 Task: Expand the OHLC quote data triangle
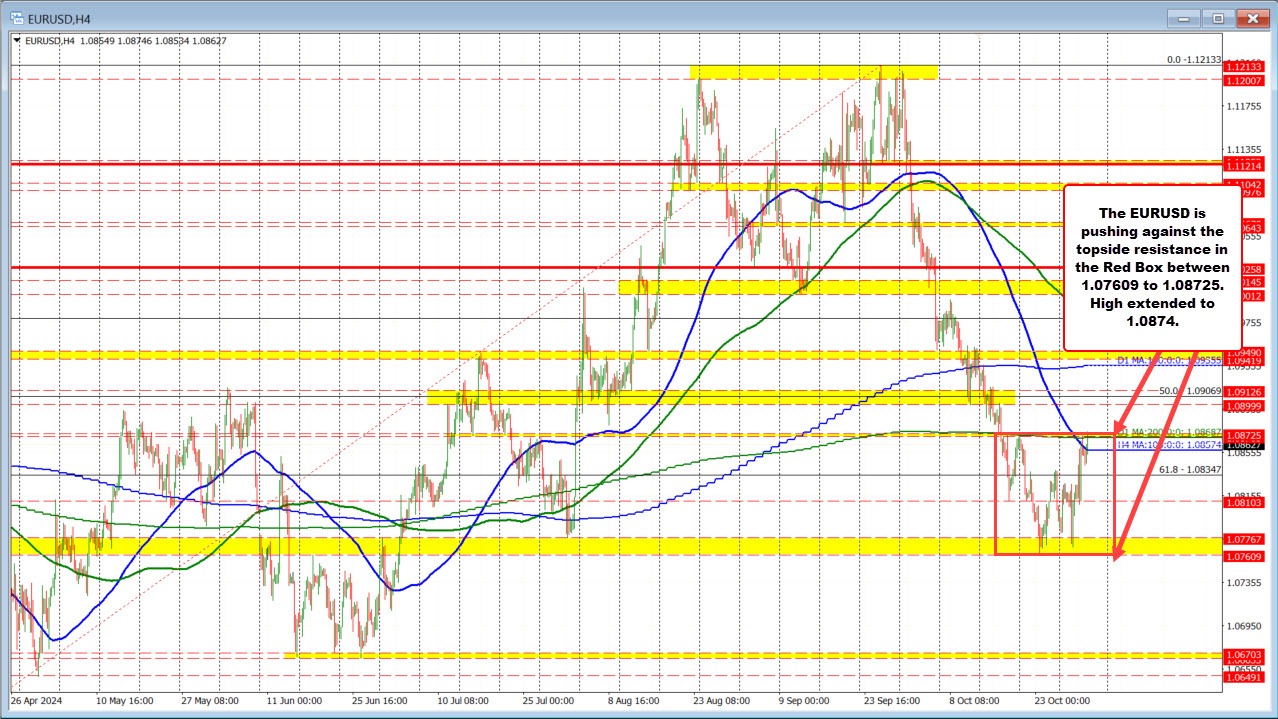(17, 41)
